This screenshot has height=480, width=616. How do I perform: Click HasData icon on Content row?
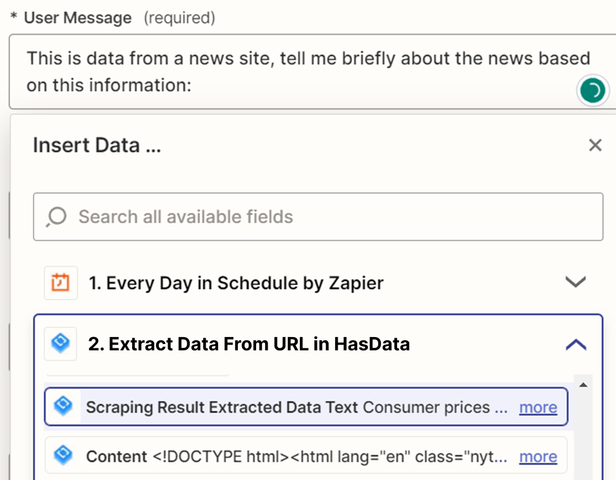64,456
